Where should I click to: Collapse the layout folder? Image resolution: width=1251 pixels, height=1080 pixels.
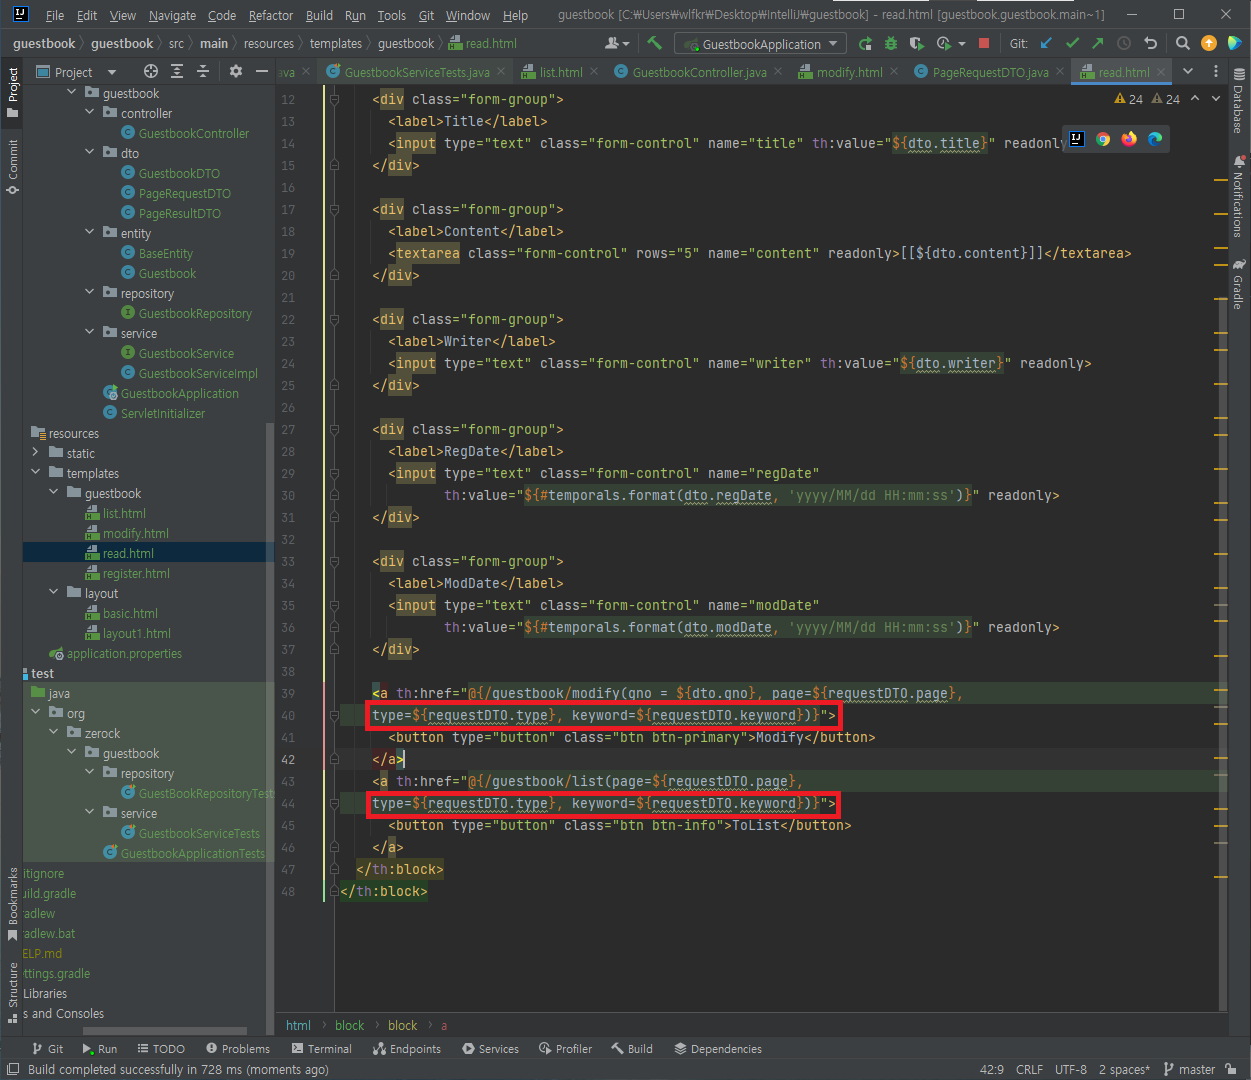click(x=54, y=593)
